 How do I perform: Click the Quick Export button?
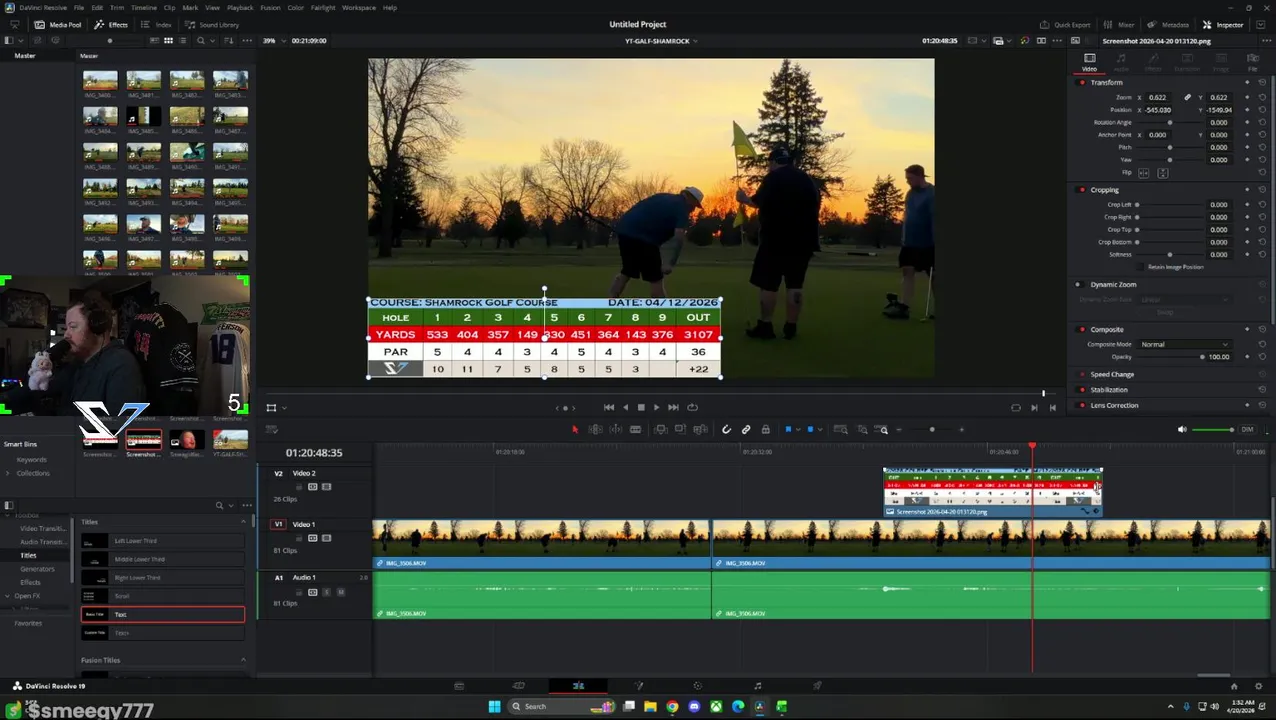point(1065,24)
